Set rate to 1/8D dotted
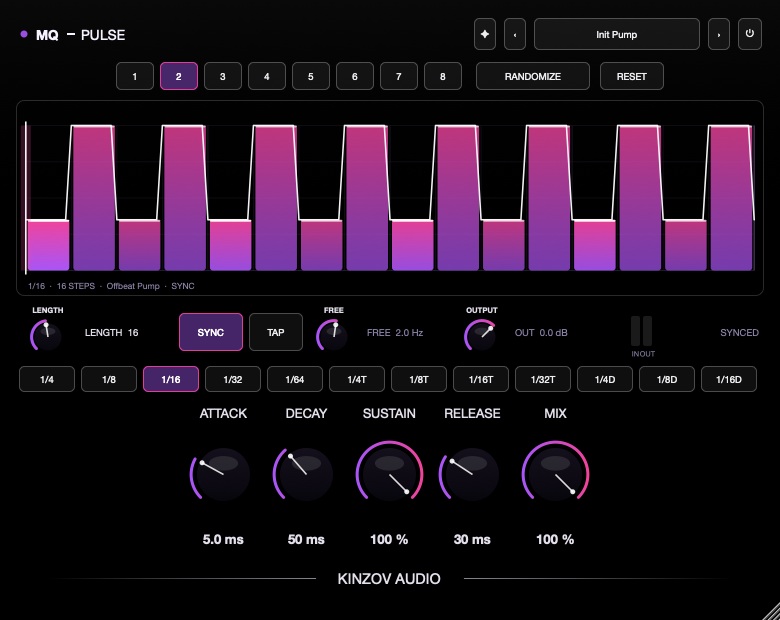 tap(667, 379)
